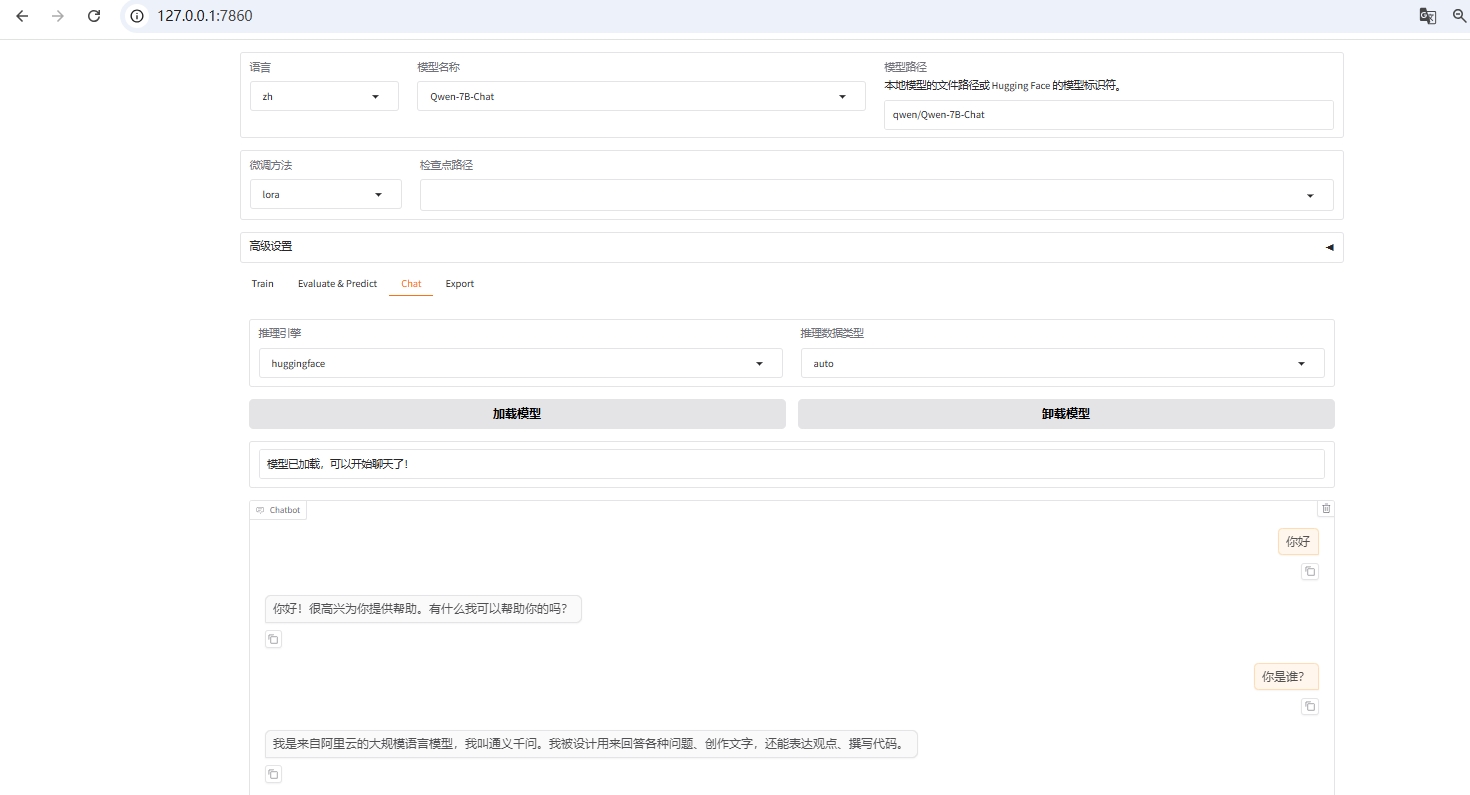This screenshot has width=1470, height=795.
Task: Switch to the Evaluate & Predict tab
Action: pos(337,284)
